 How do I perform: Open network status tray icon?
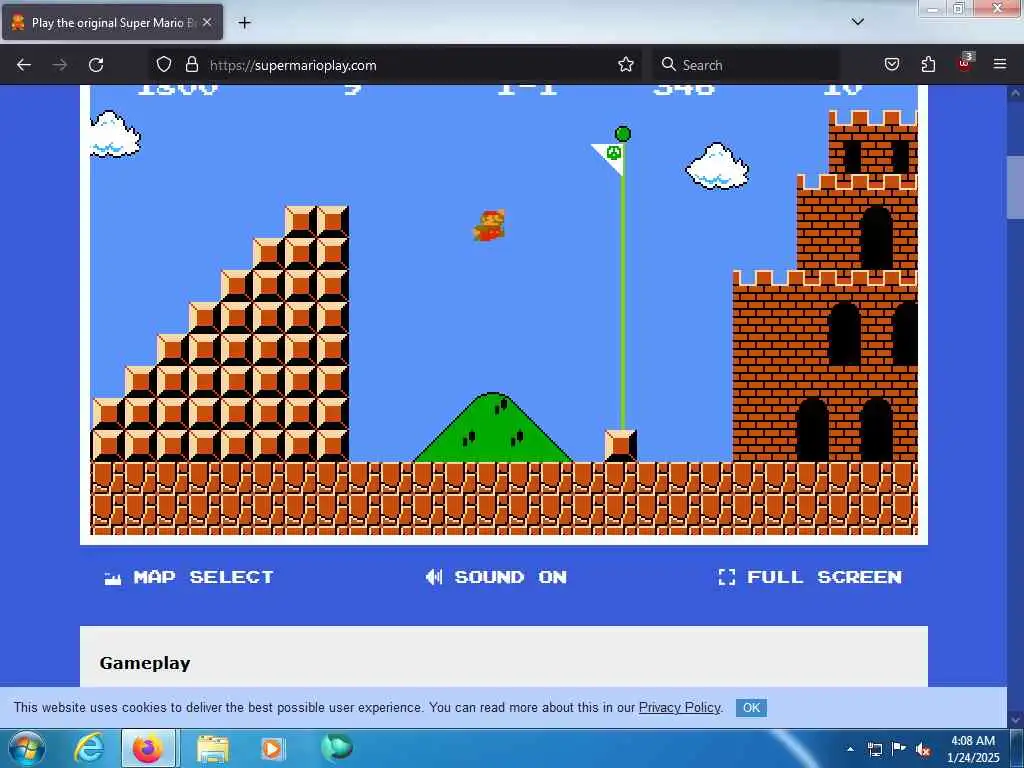point(874,749)
